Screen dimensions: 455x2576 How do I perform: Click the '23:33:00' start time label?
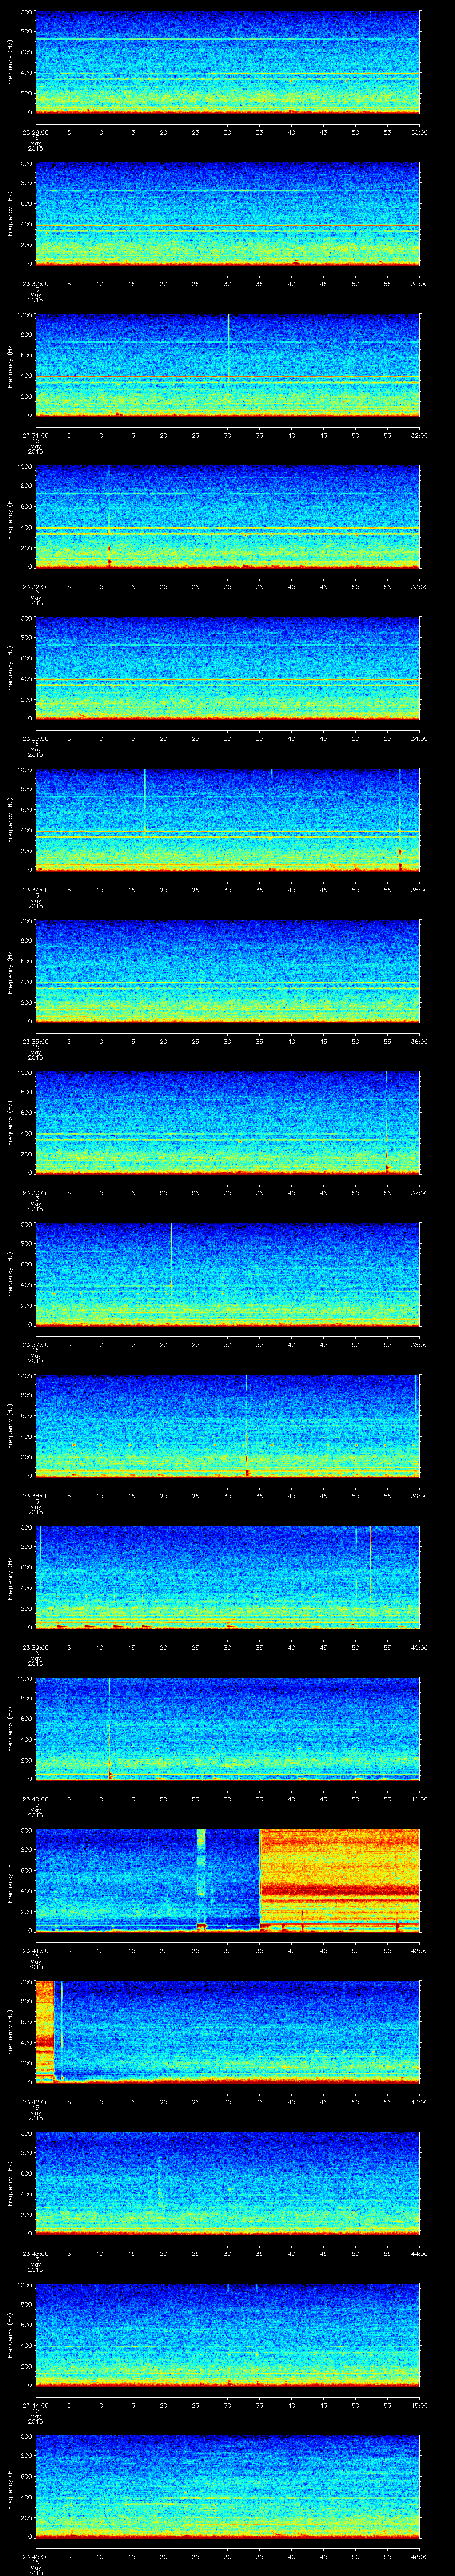point(36,738)
